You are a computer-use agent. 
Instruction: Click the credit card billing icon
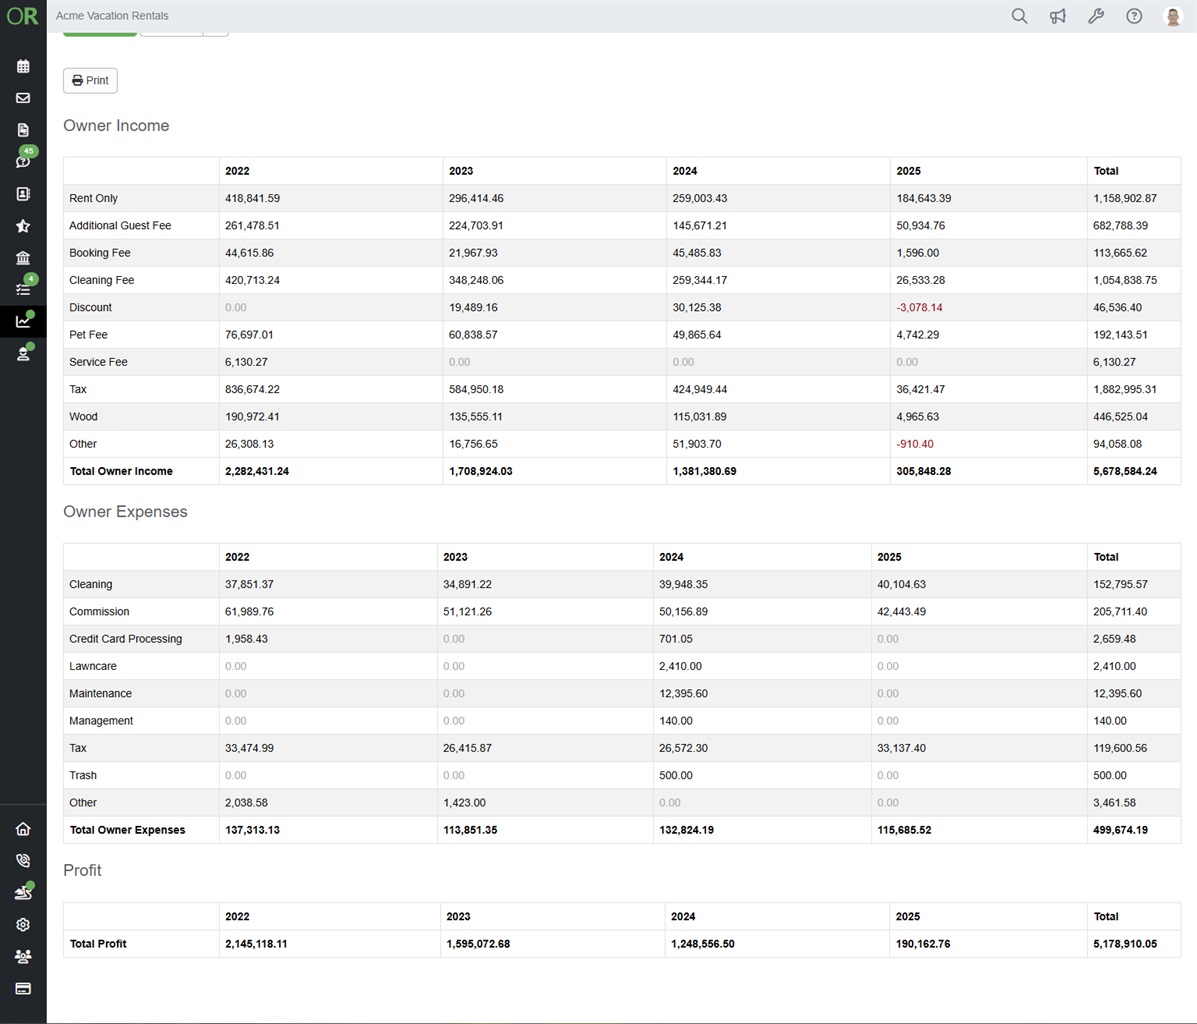(x=23, y=989)
